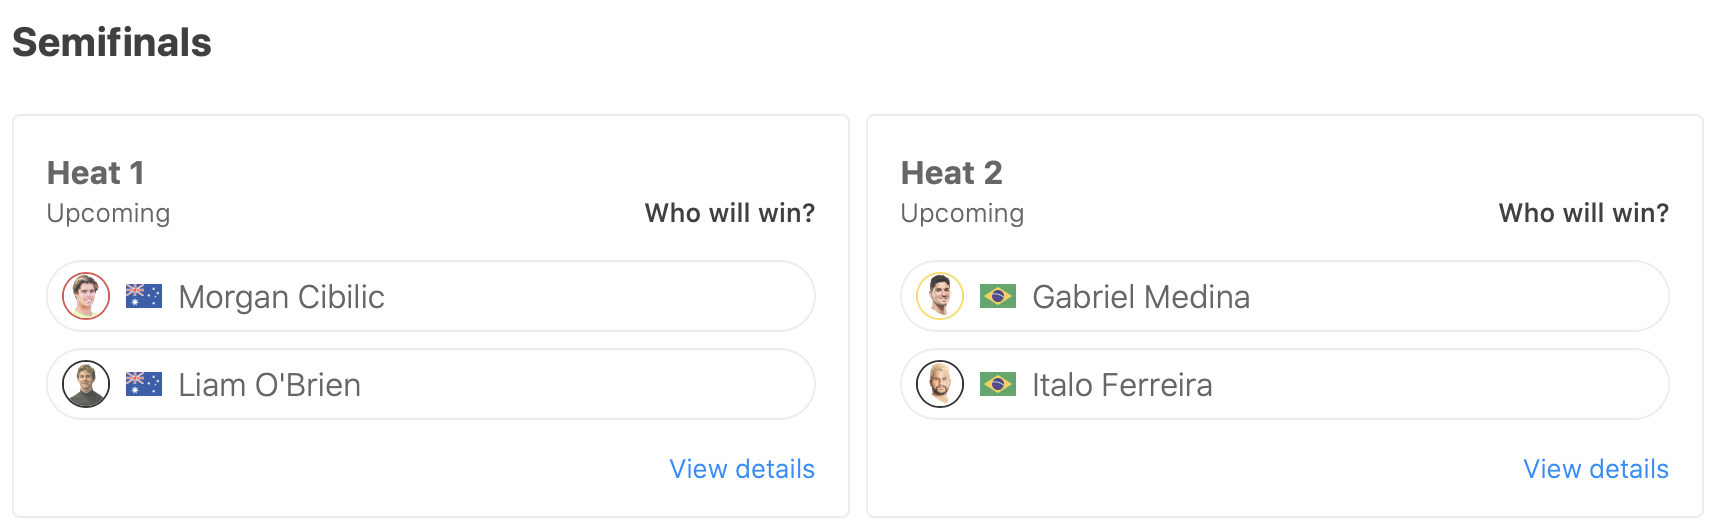Open View details for Heat 1
The image size is (1720, 528).
(742, 469)
